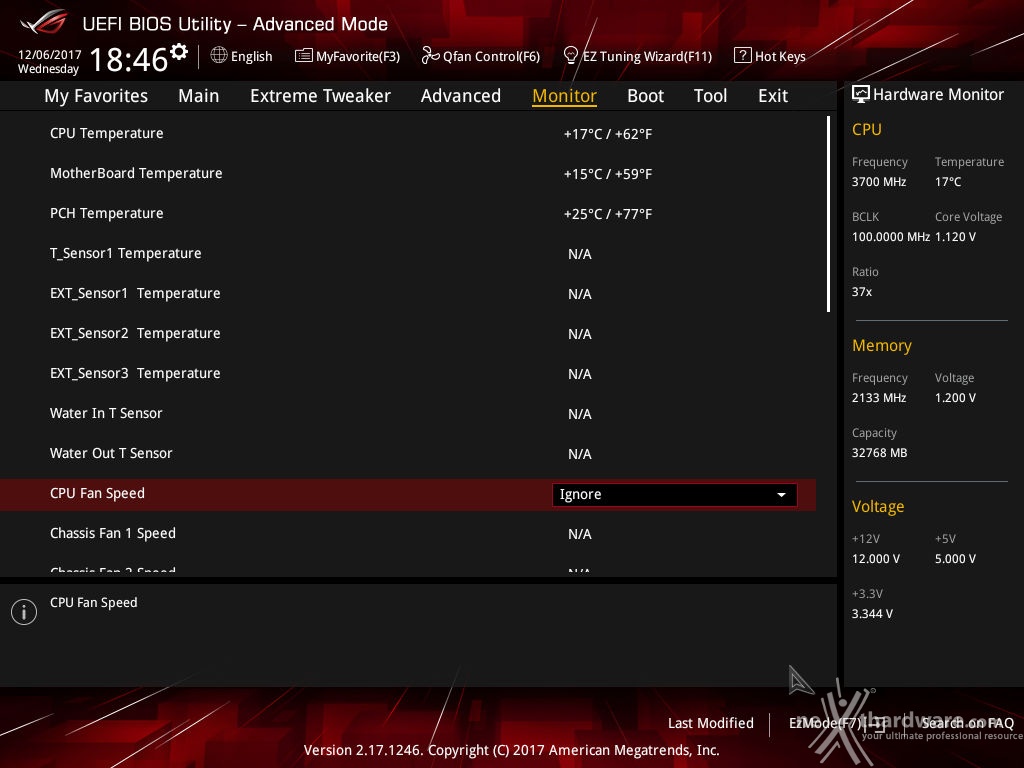
Task: Click the +25°C / +77°F PCH value
Action: tap(607, 214)
